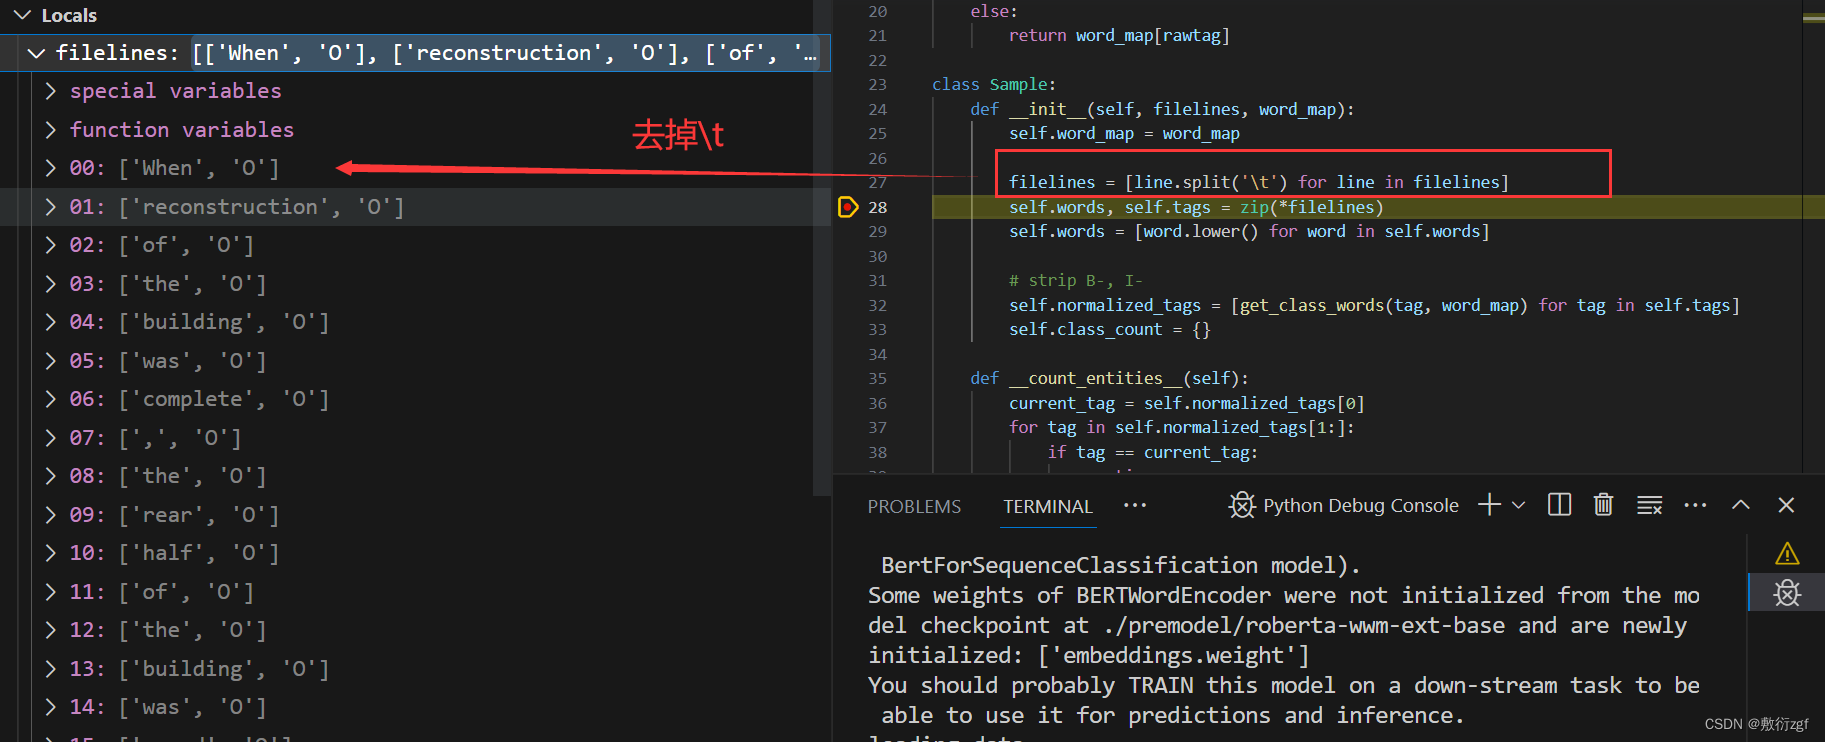Close the bottom panel
Screen dimensions: 1825x742
[1786, 505]
